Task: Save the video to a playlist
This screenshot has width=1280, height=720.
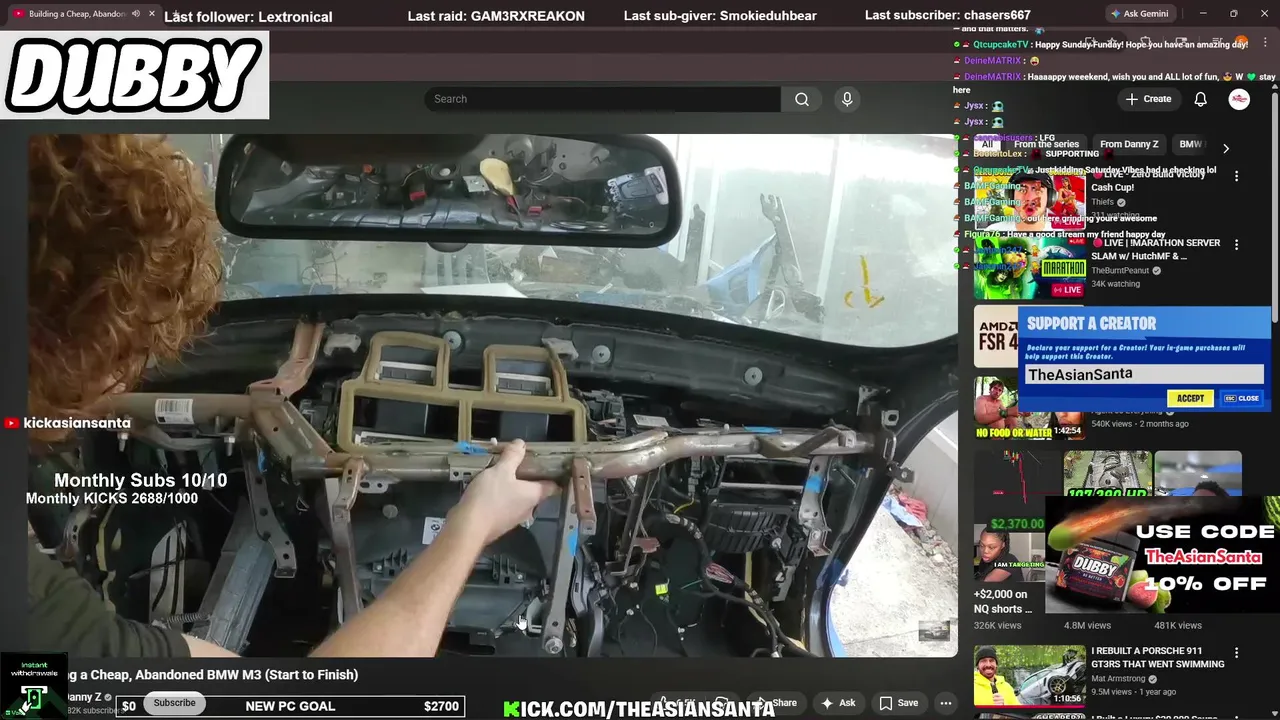Action: (898, 703)
